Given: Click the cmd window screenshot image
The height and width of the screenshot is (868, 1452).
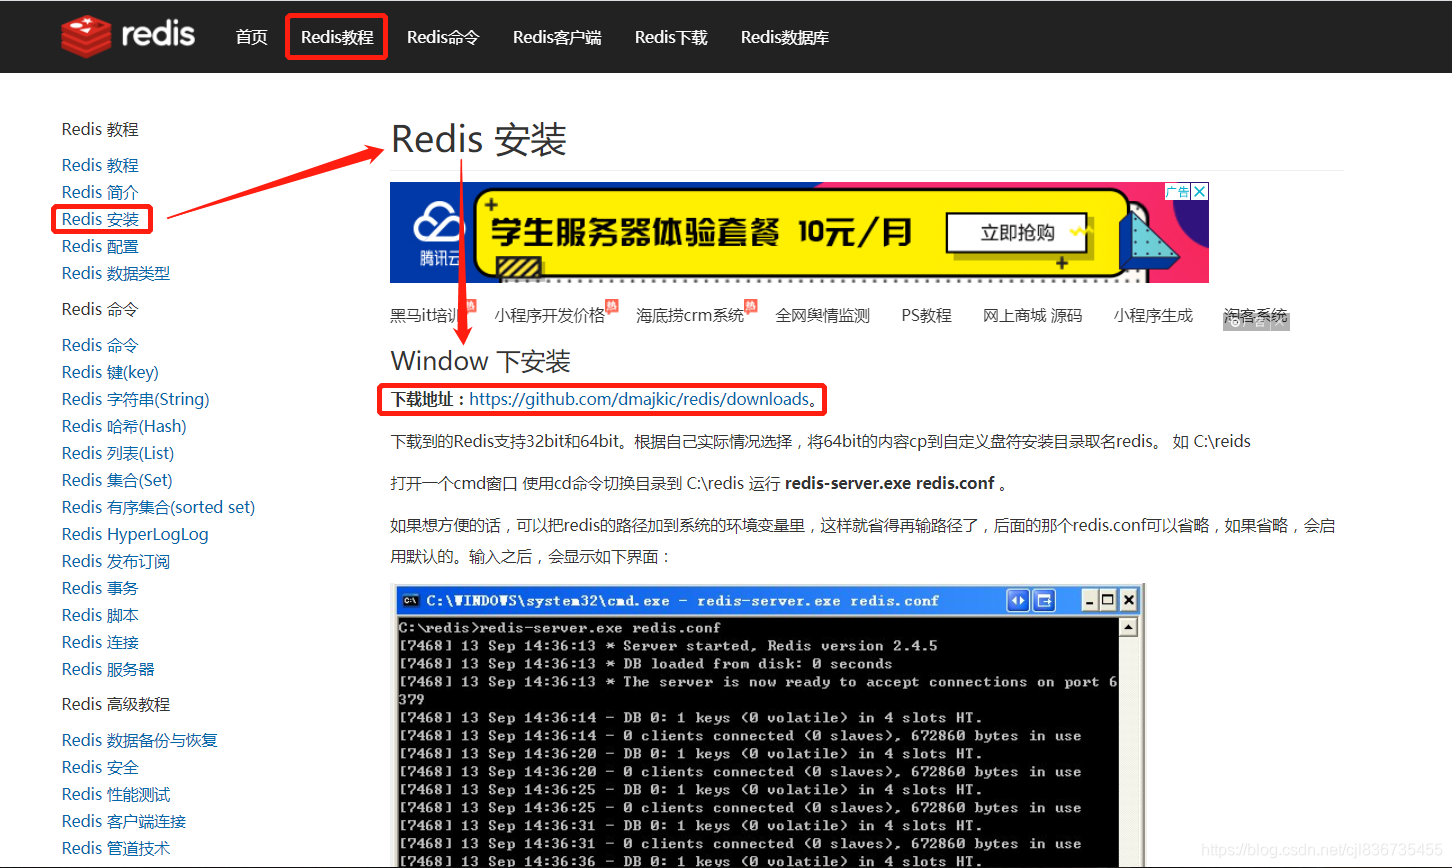Looking at the screenshot, I should coord(767,726).
